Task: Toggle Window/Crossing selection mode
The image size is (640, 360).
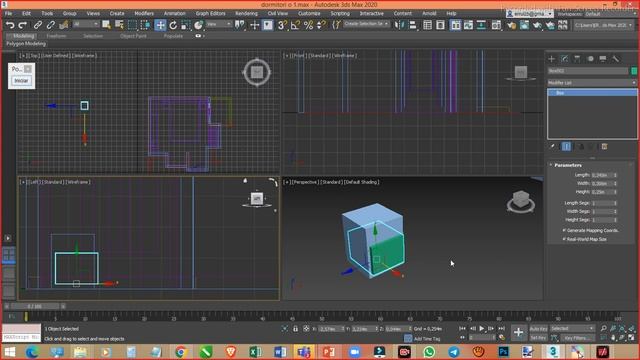Action: point(145,25)
